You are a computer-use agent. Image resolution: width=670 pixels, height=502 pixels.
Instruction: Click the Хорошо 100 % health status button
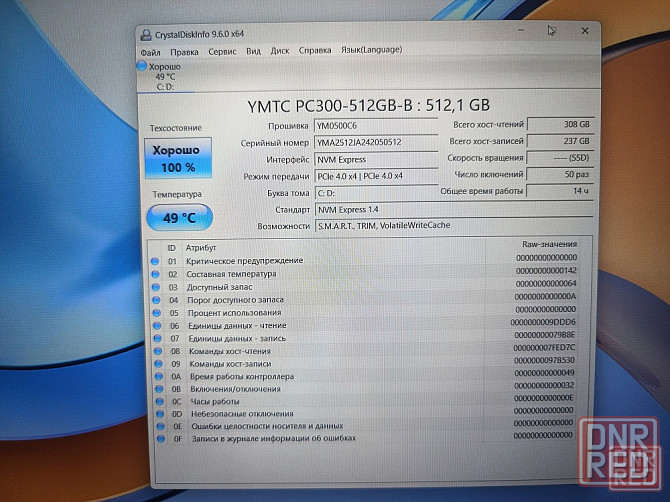tap(178, 158)
